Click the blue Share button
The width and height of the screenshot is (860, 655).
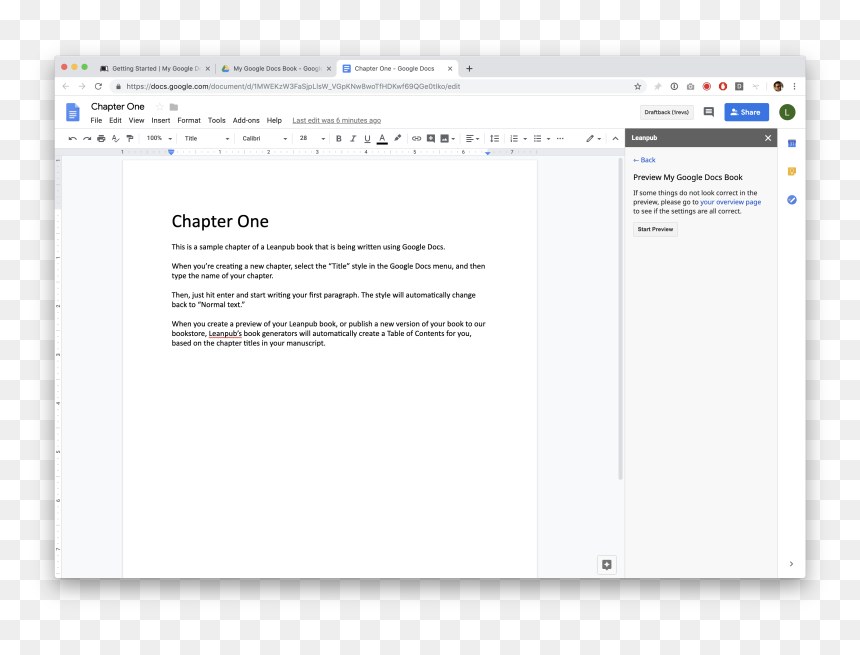tap(746, 112)
